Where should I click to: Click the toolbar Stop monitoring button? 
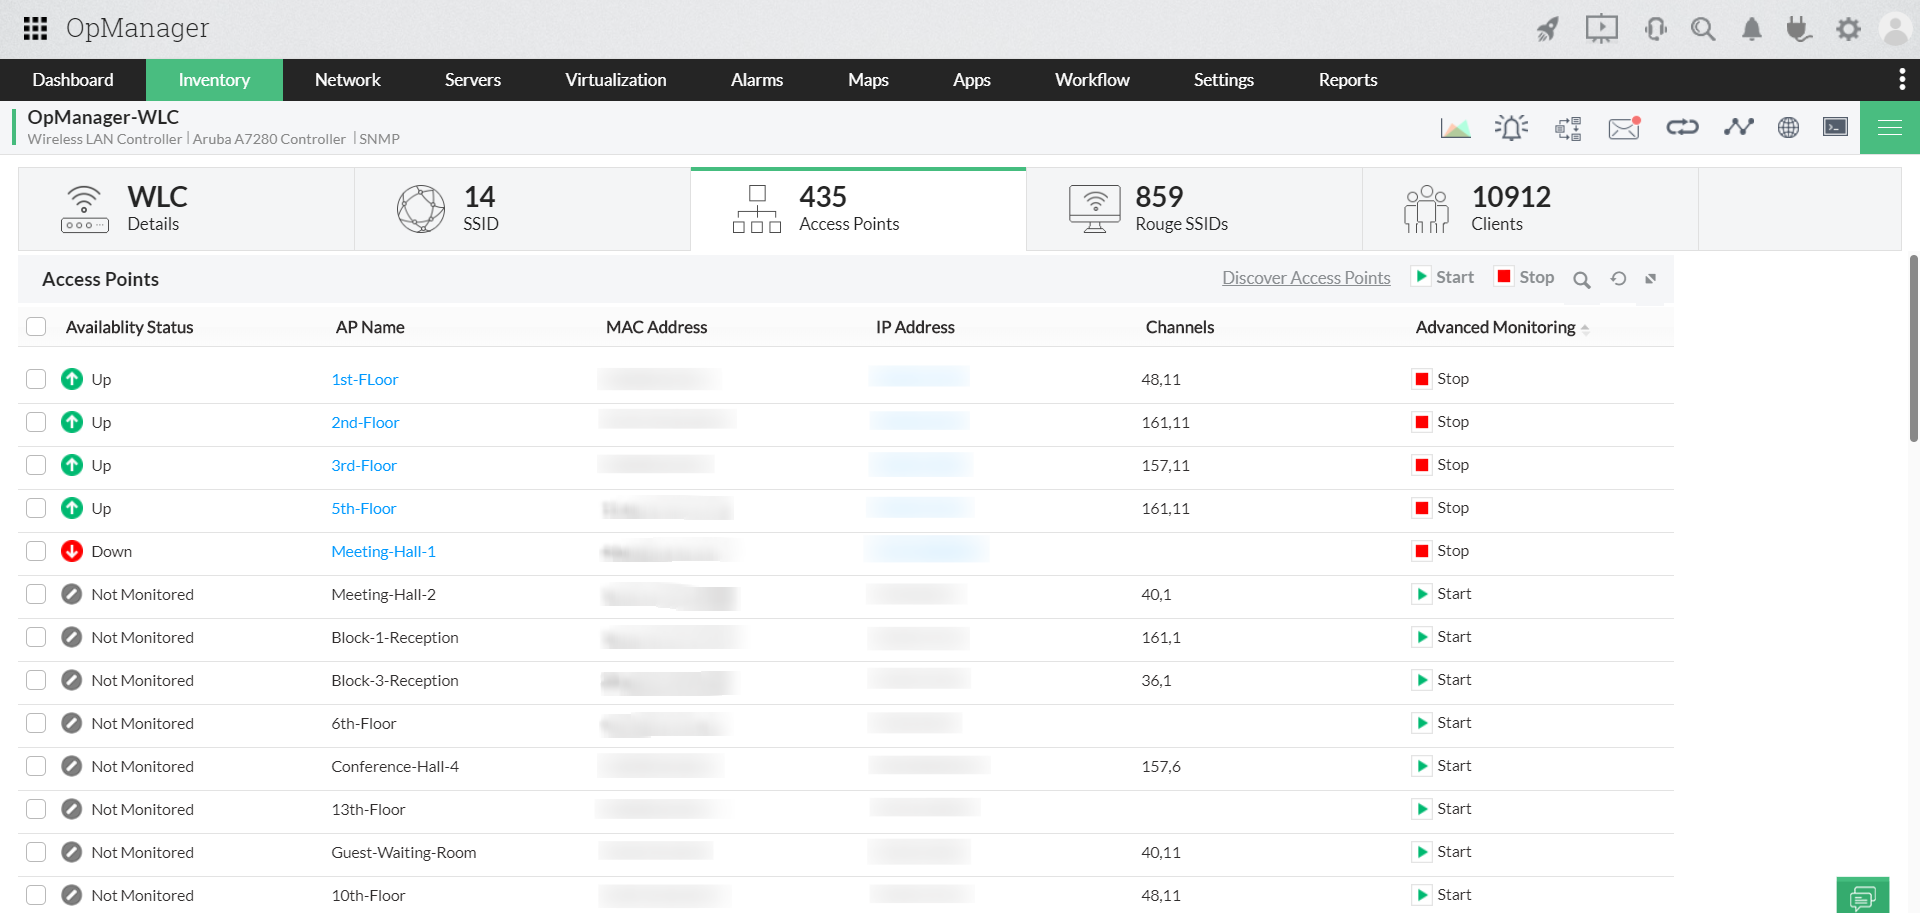[x=1525, y=277]
